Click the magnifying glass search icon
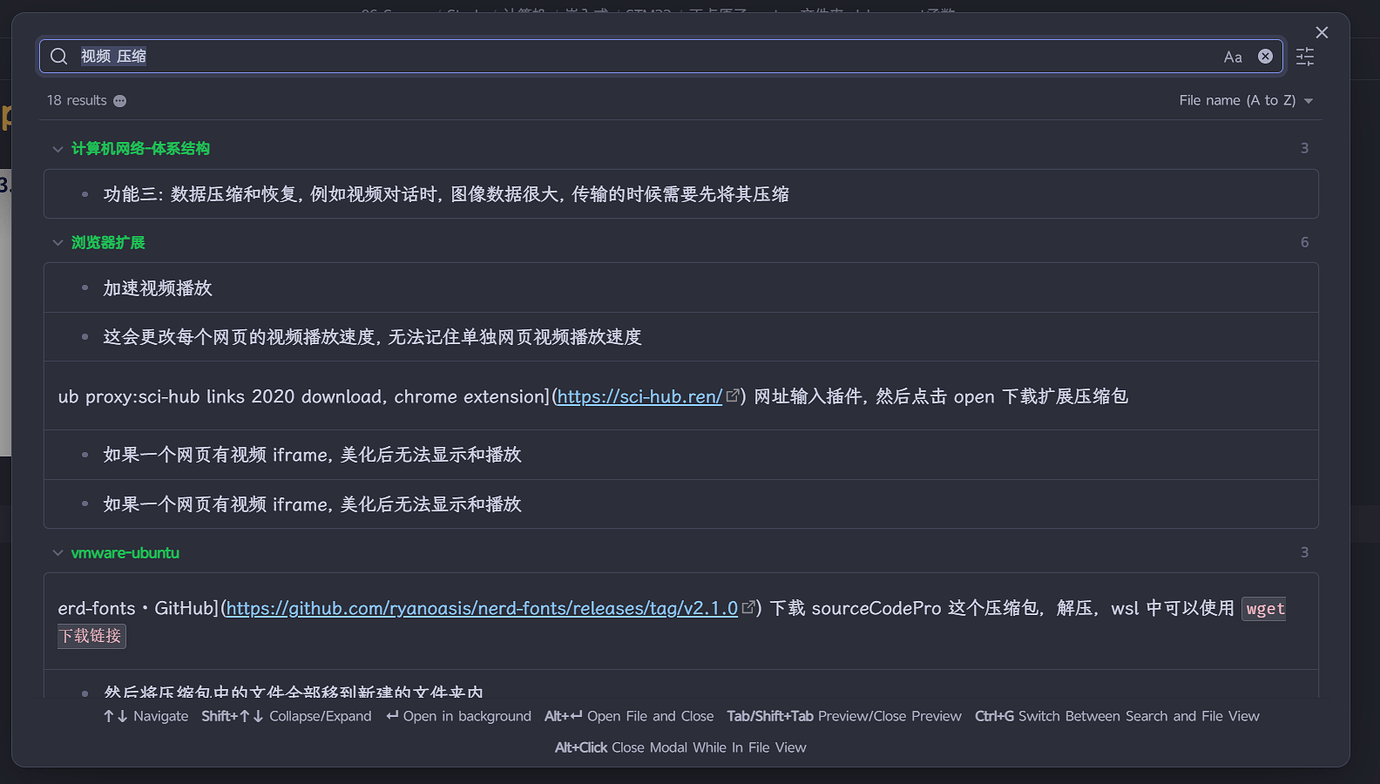Viewport: 1380px width, 784px height. tap(58, 56)
